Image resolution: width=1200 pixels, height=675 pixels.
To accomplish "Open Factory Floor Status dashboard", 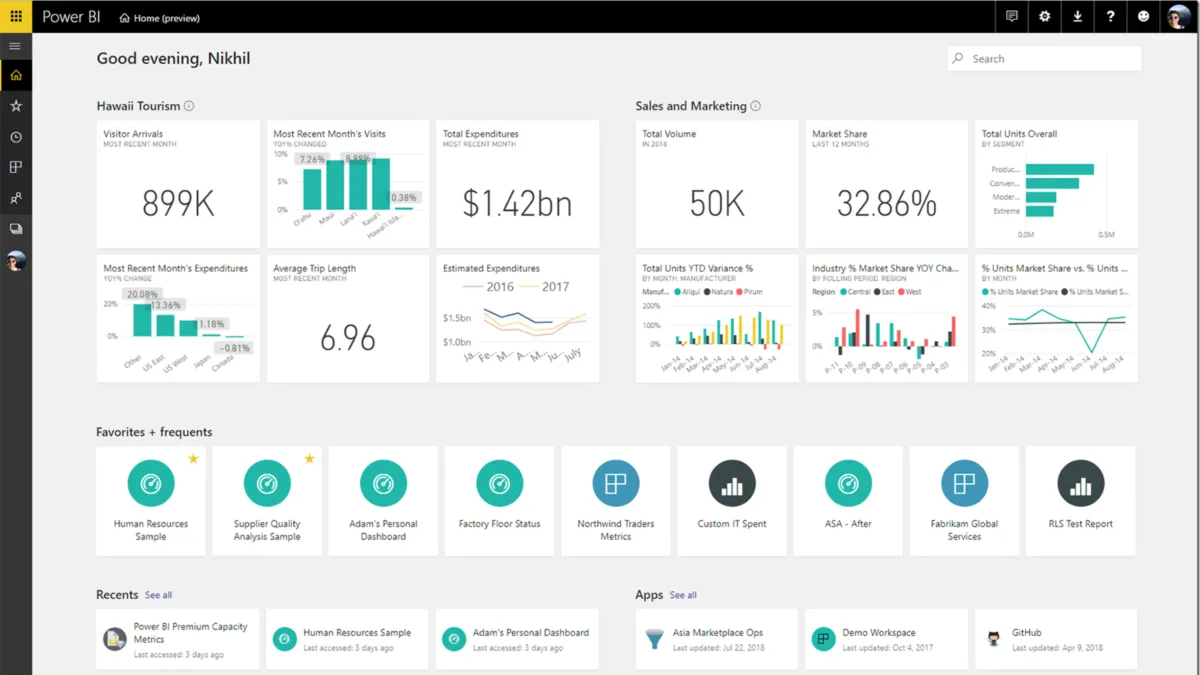I will click(x=499, y=501).
